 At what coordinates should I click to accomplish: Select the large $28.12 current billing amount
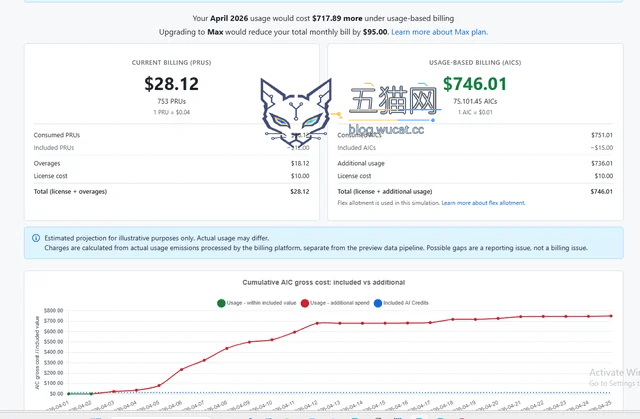(x=171, y=84)
